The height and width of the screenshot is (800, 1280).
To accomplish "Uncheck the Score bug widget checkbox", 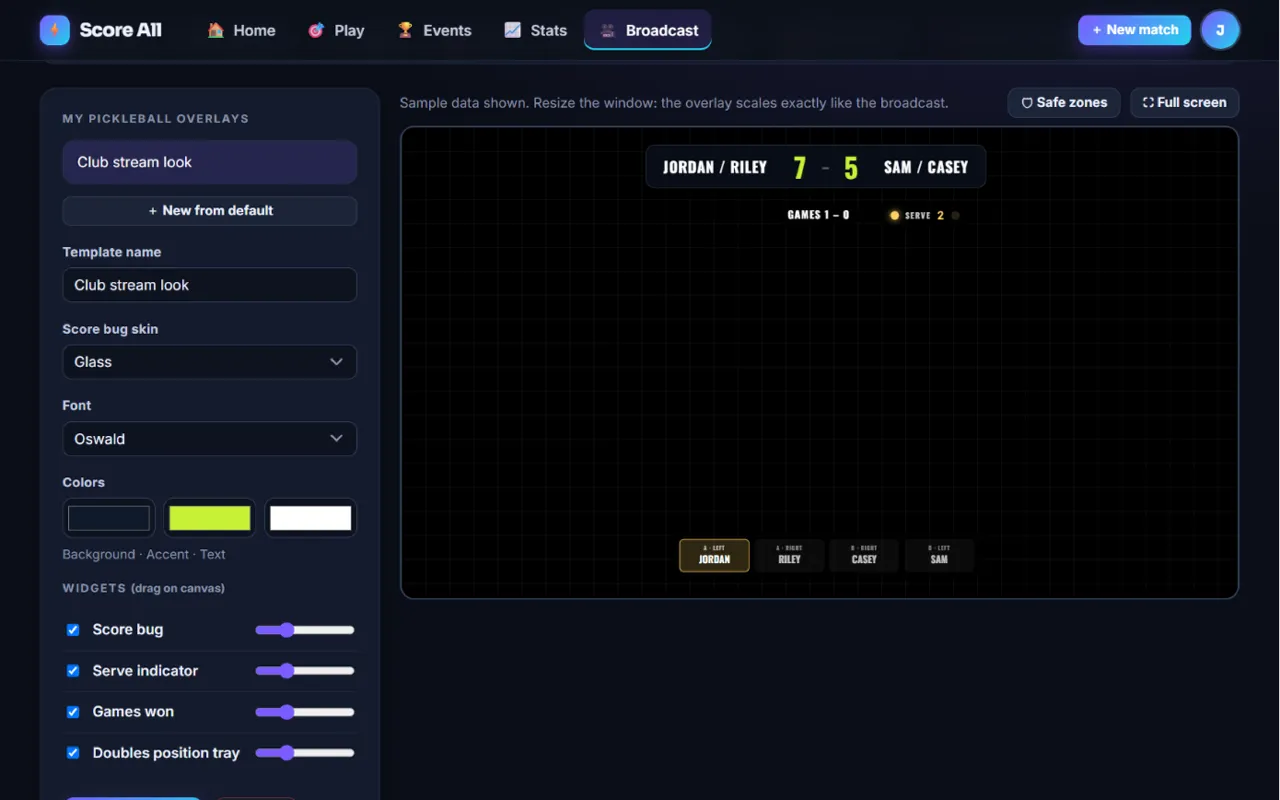I will point(73,630).
